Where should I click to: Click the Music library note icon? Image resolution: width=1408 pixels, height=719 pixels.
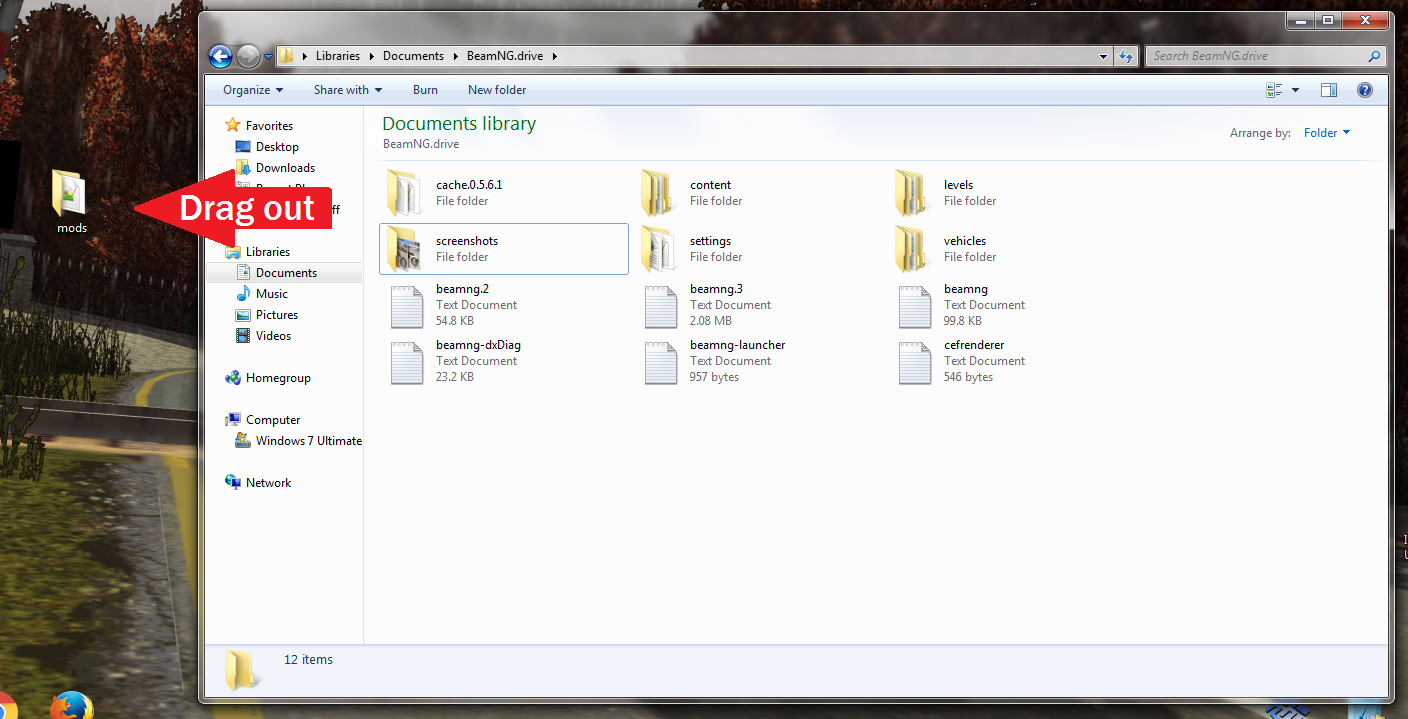tap(243, 294)
